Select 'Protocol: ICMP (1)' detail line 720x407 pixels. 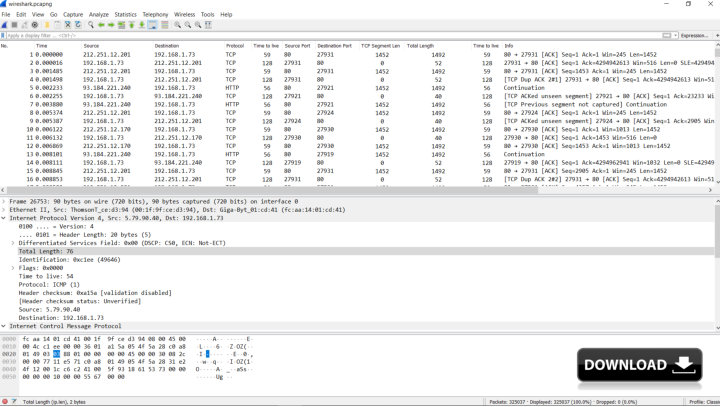[x=49, y=285]
